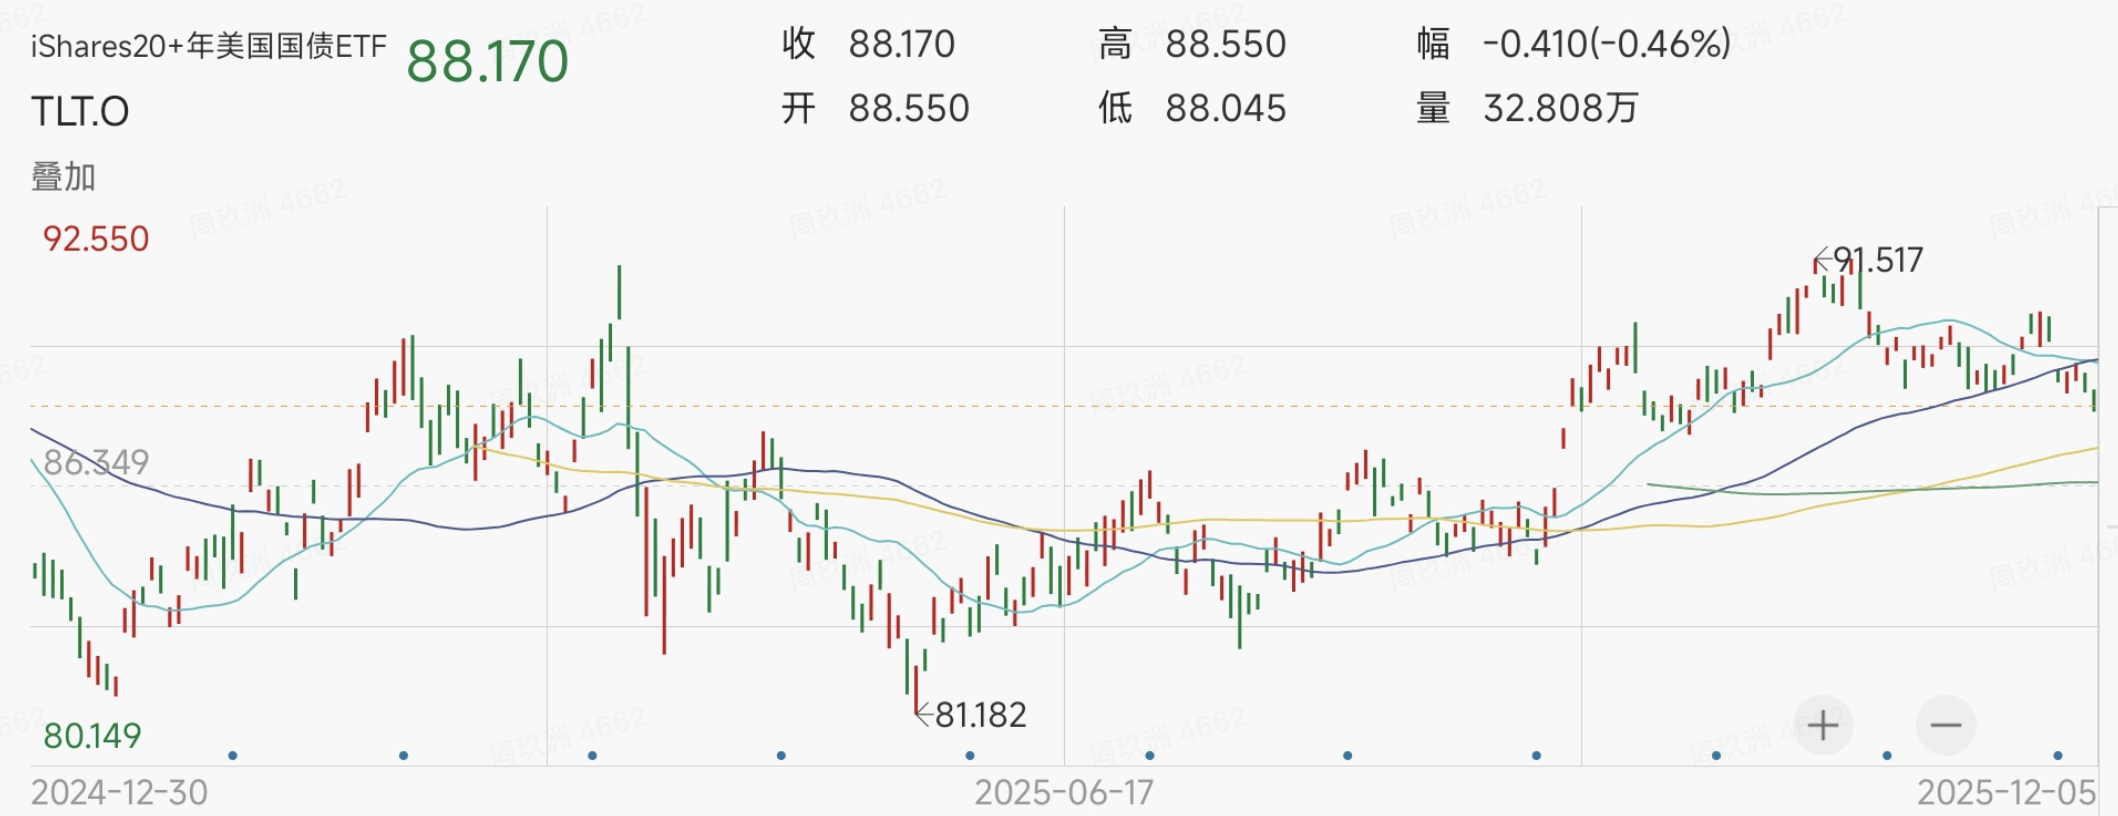Select the iShares20+年美国国债ETF name
This screenshot has height=816, width=2118.
208,47
